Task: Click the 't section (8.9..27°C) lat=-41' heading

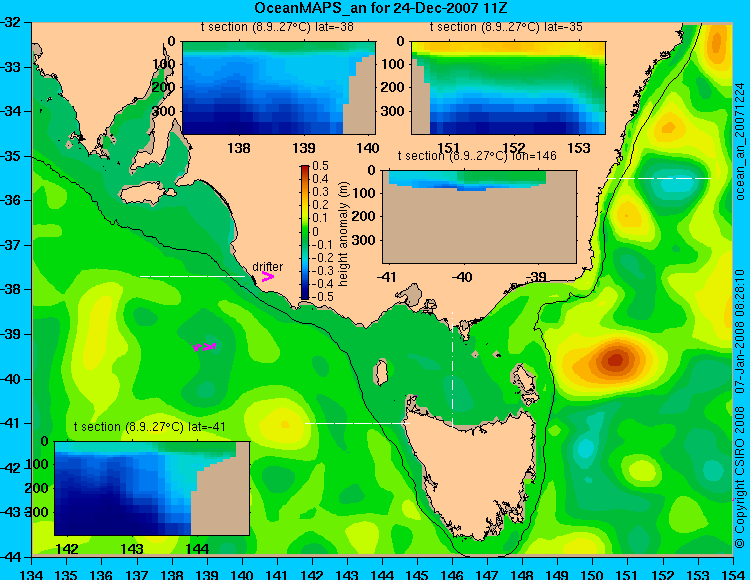Action: (149, 427)
